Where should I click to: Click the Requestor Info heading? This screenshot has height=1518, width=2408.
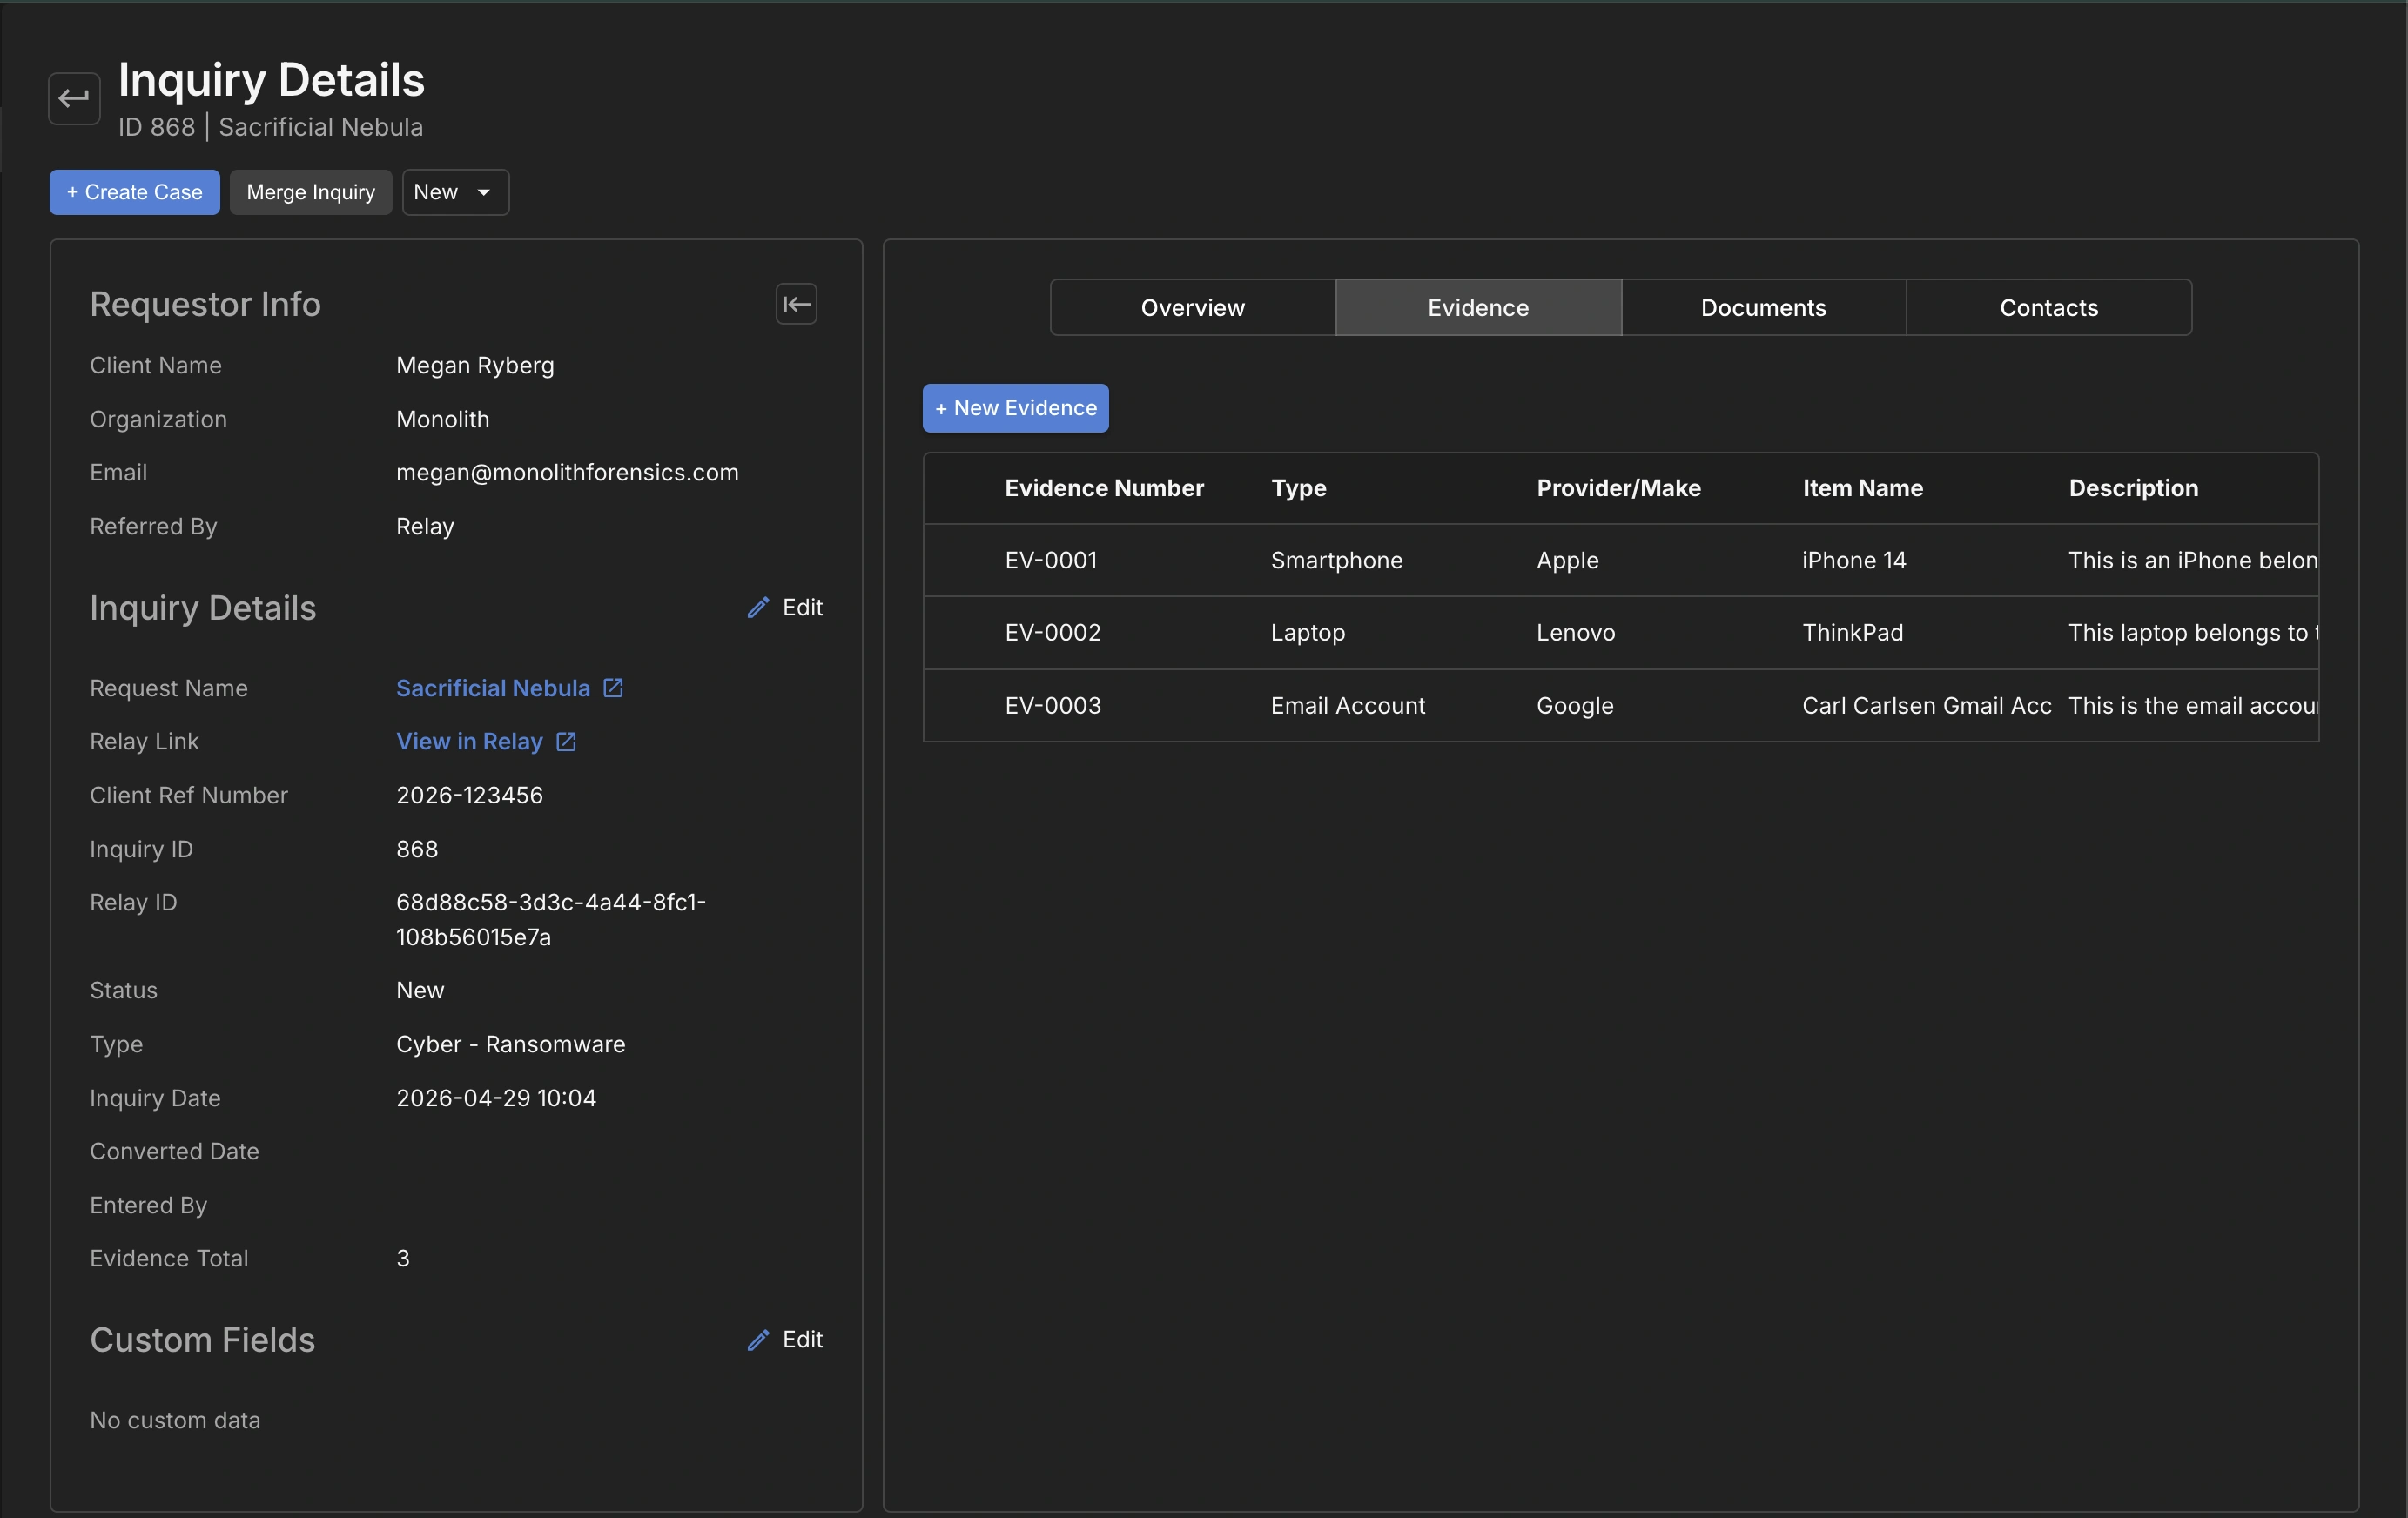point(205,304)
